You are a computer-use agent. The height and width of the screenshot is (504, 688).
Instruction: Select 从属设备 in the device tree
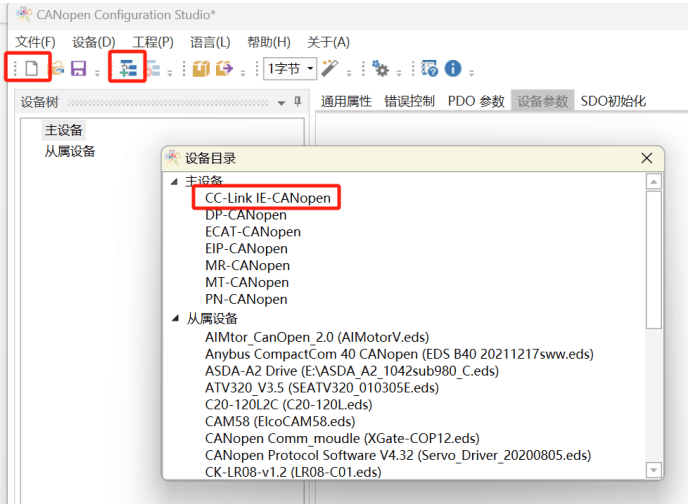pyautogui.click(x=70, y=151)
